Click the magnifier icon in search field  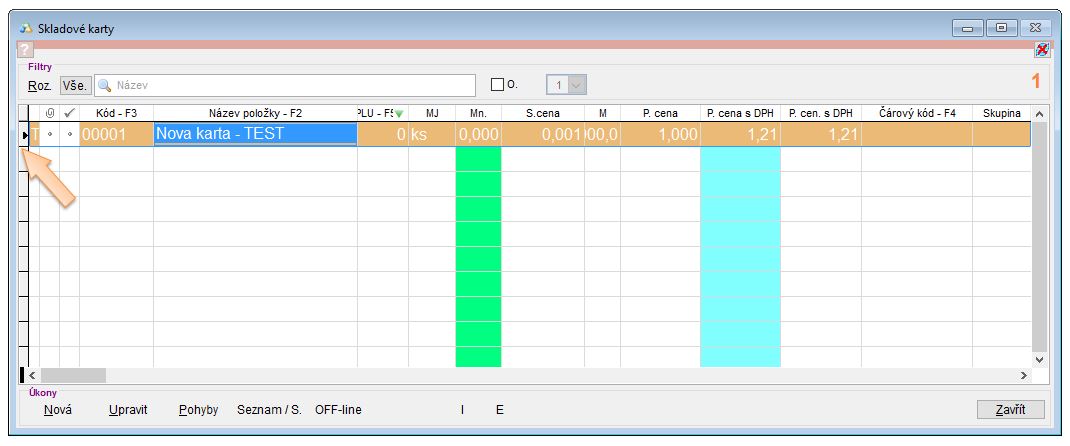point(105,85)
